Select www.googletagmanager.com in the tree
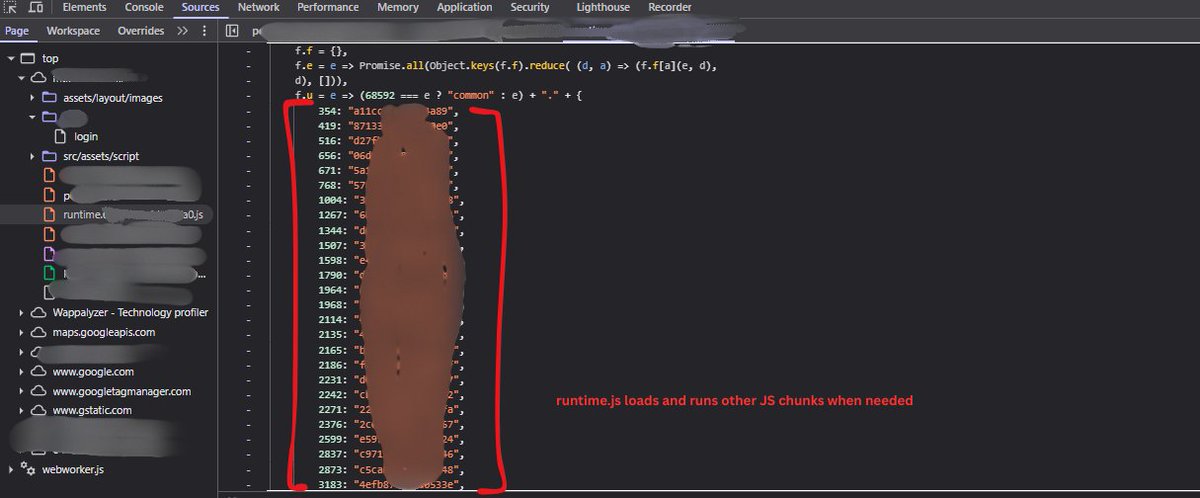1200x498 pixels. pyautogui.click(x=121, y=391)
